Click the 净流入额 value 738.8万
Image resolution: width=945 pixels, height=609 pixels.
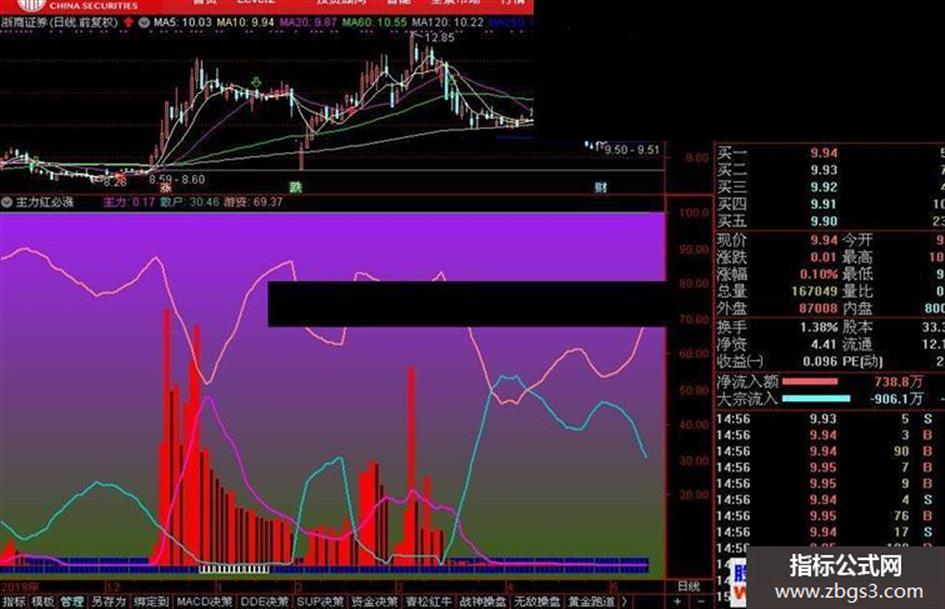pyautogui.click(x=898, y=382)
